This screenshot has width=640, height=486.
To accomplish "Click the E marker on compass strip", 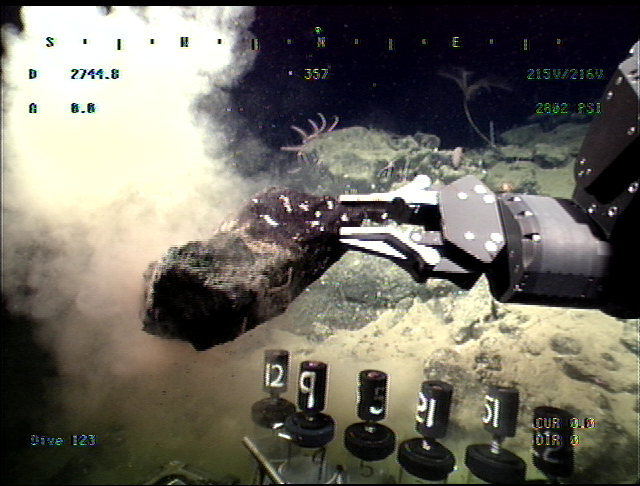I will coord(455,42).
